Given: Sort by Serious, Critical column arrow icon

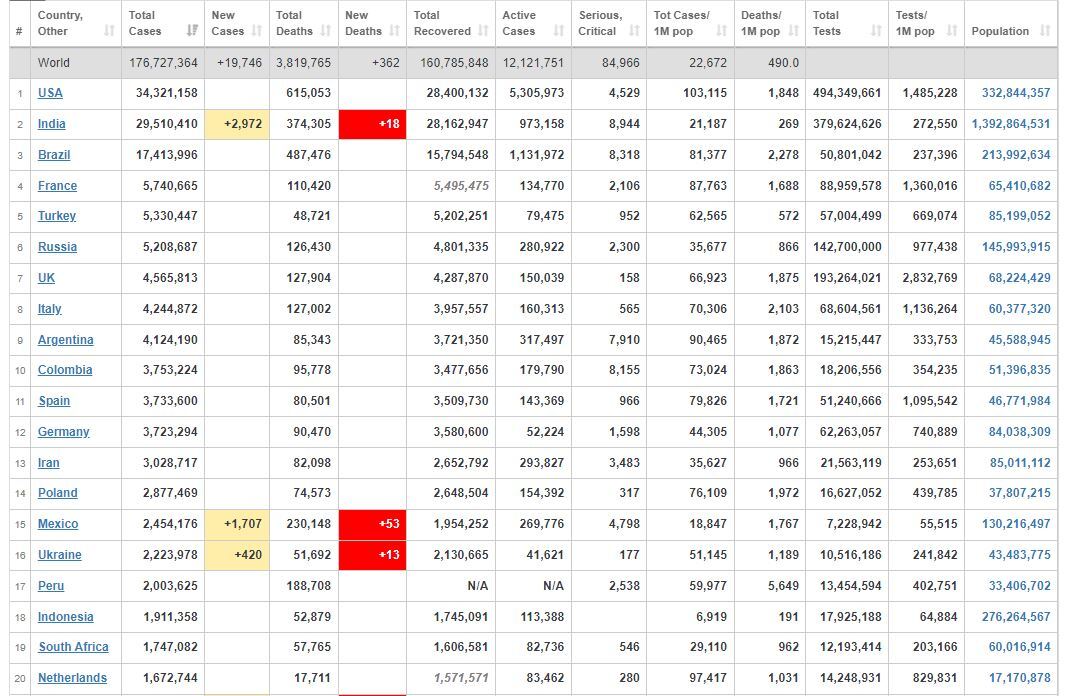Looking at the screenshot, I should coord(634,31).
